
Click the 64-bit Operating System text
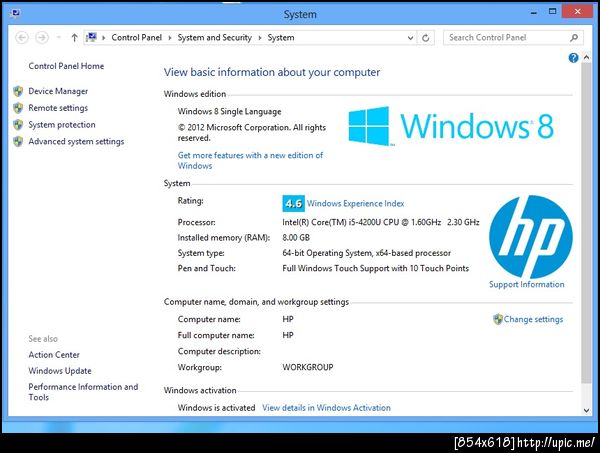coord(367,253)
